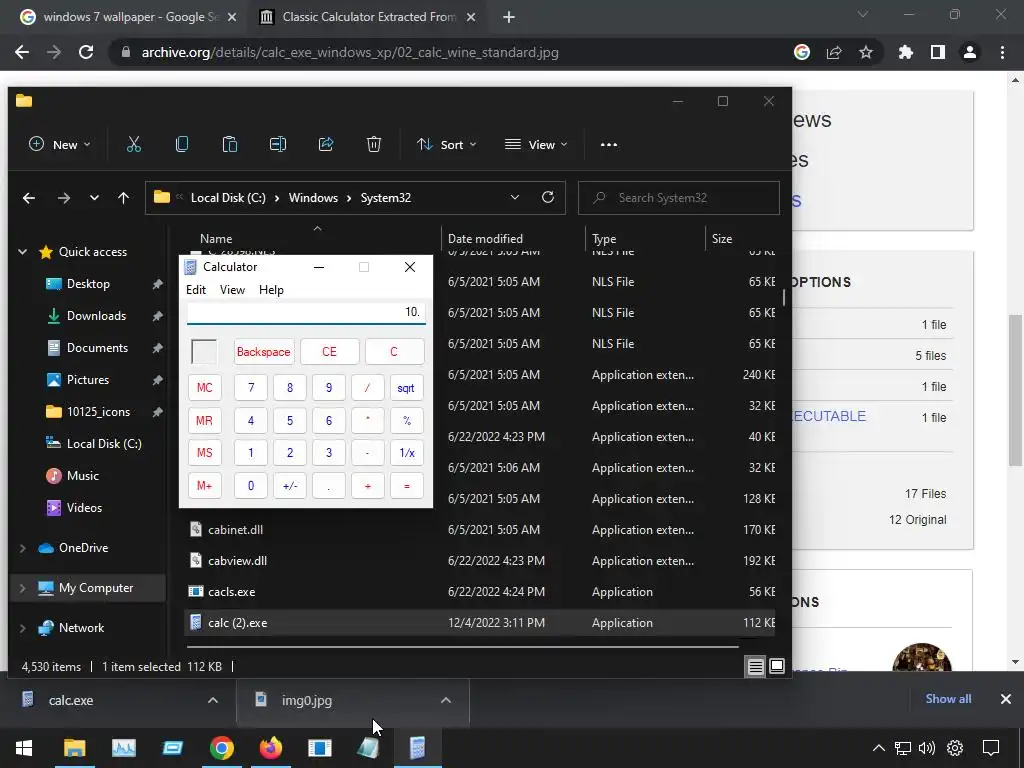1024x768 pixels.
Task: Click the Cut scissors icon in File Explorer
Action: (133, 144)
